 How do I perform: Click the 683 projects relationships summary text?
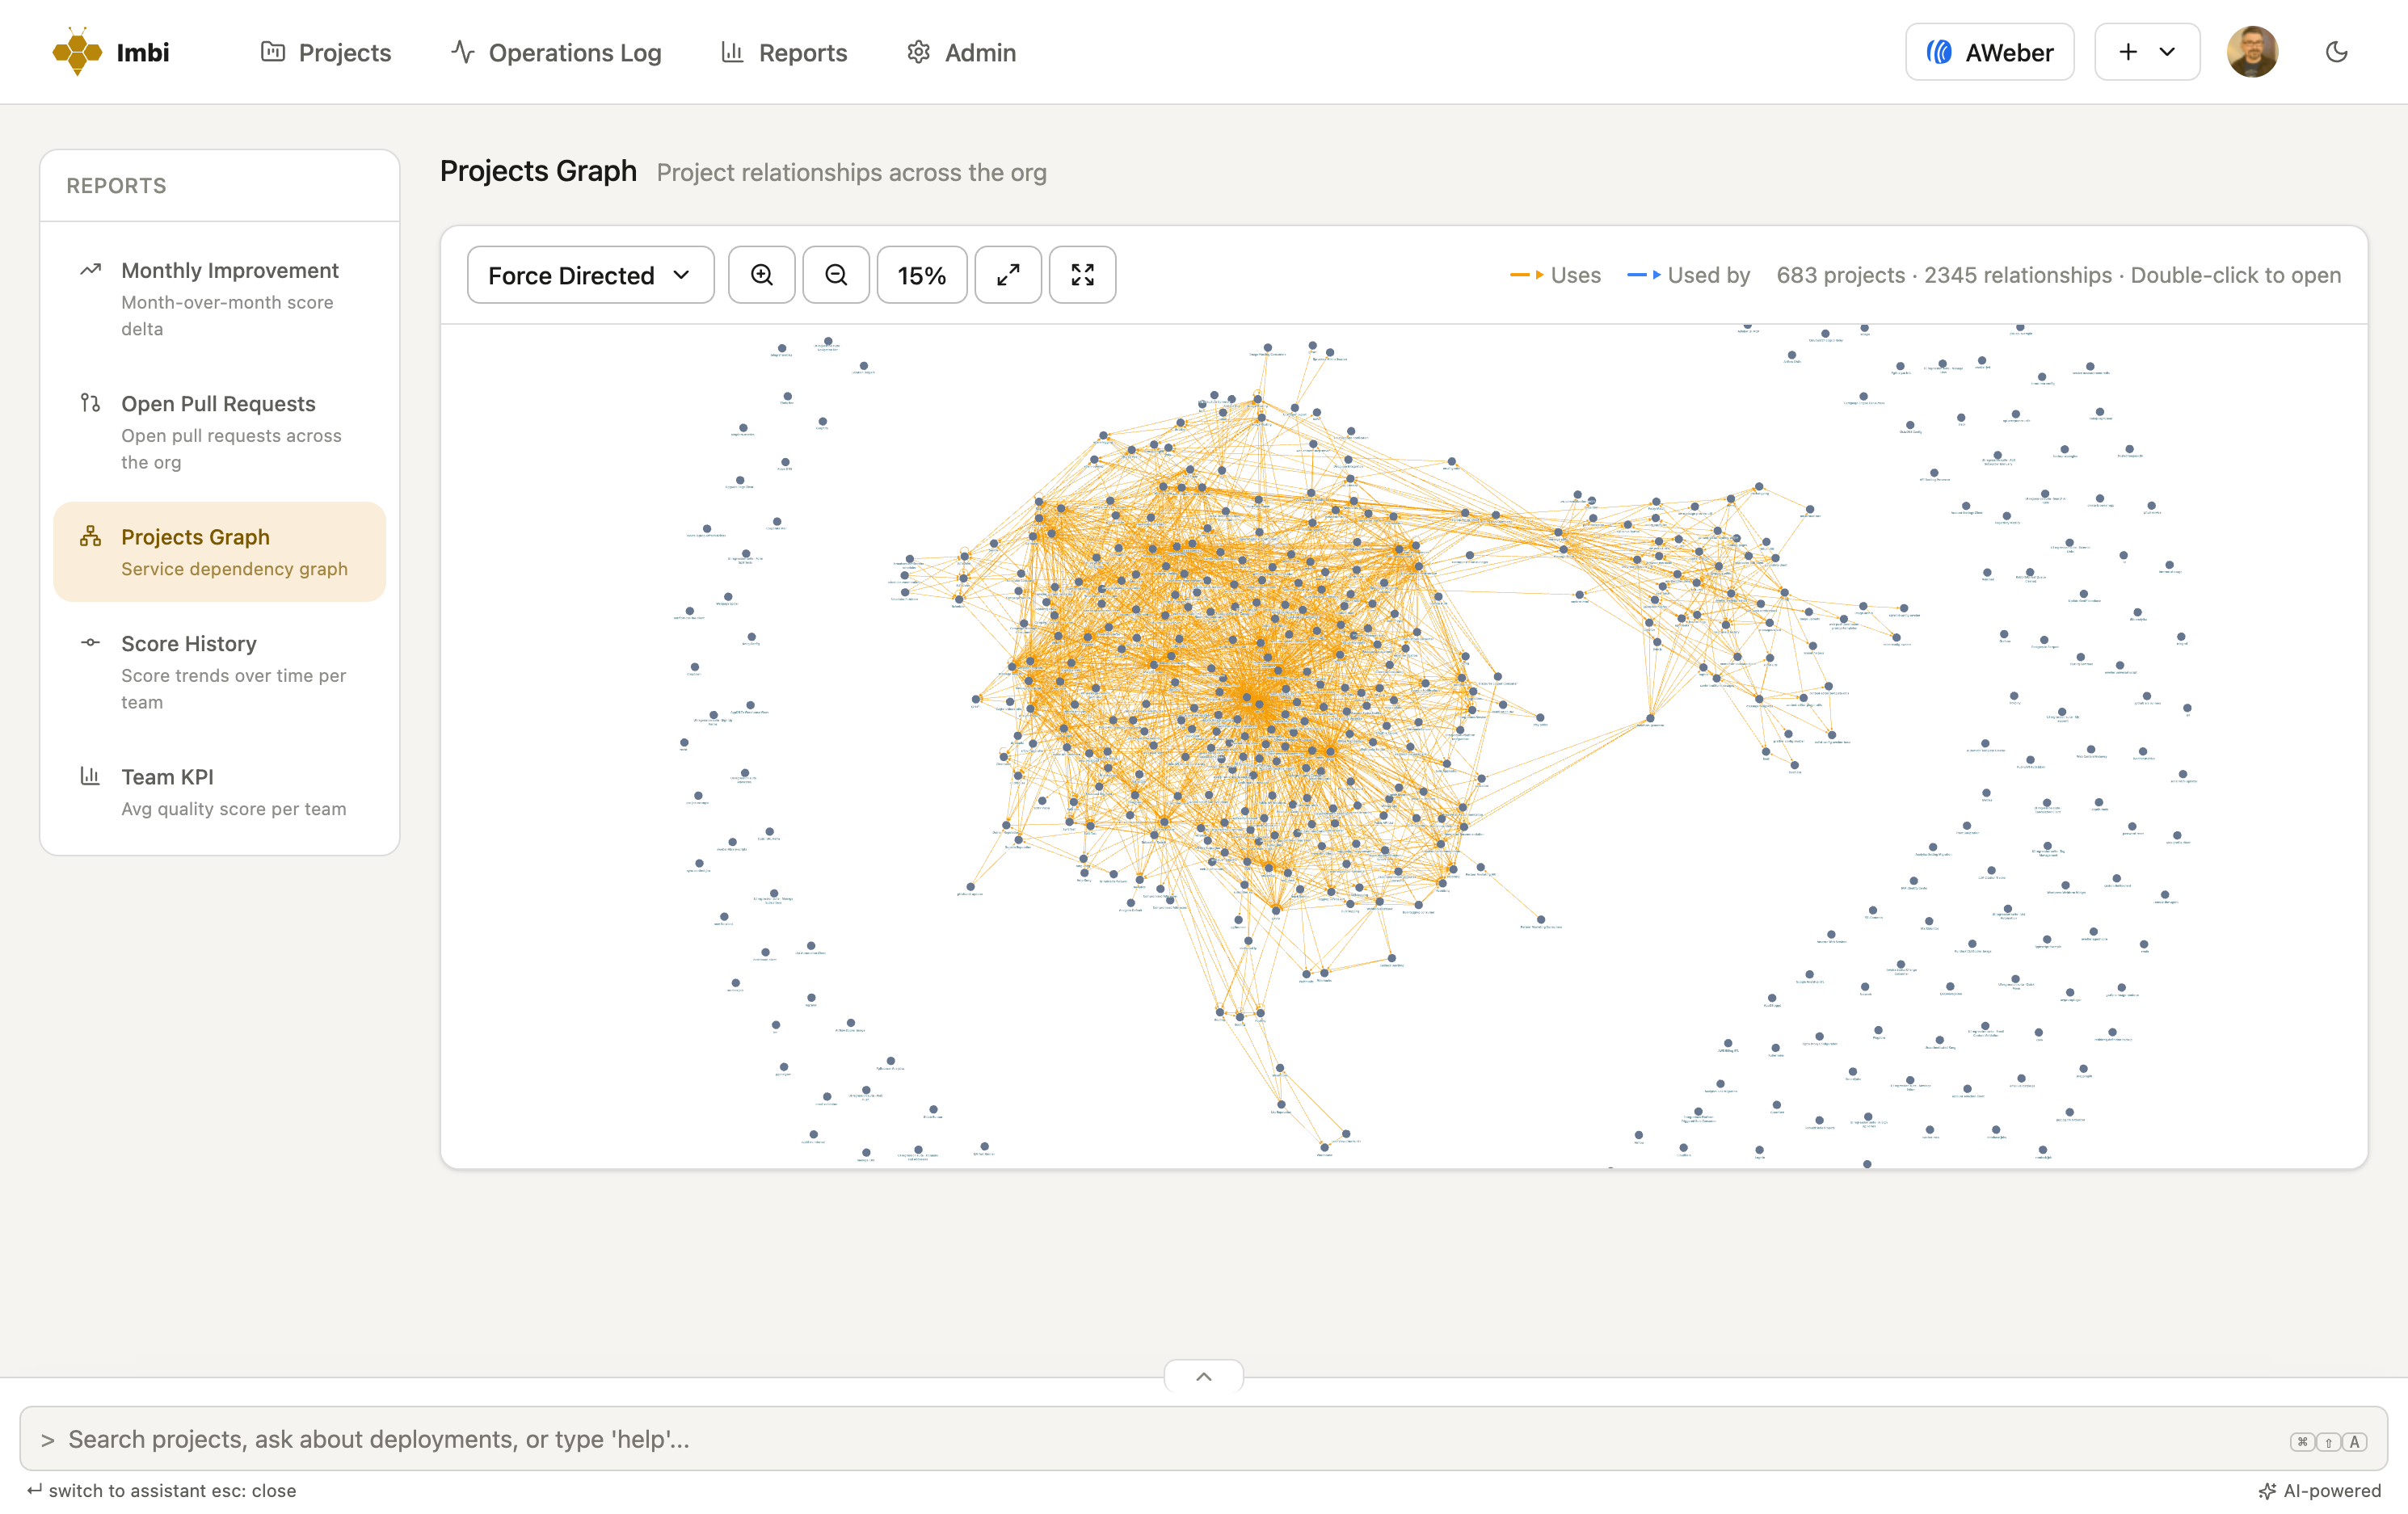pos(2058,275)
